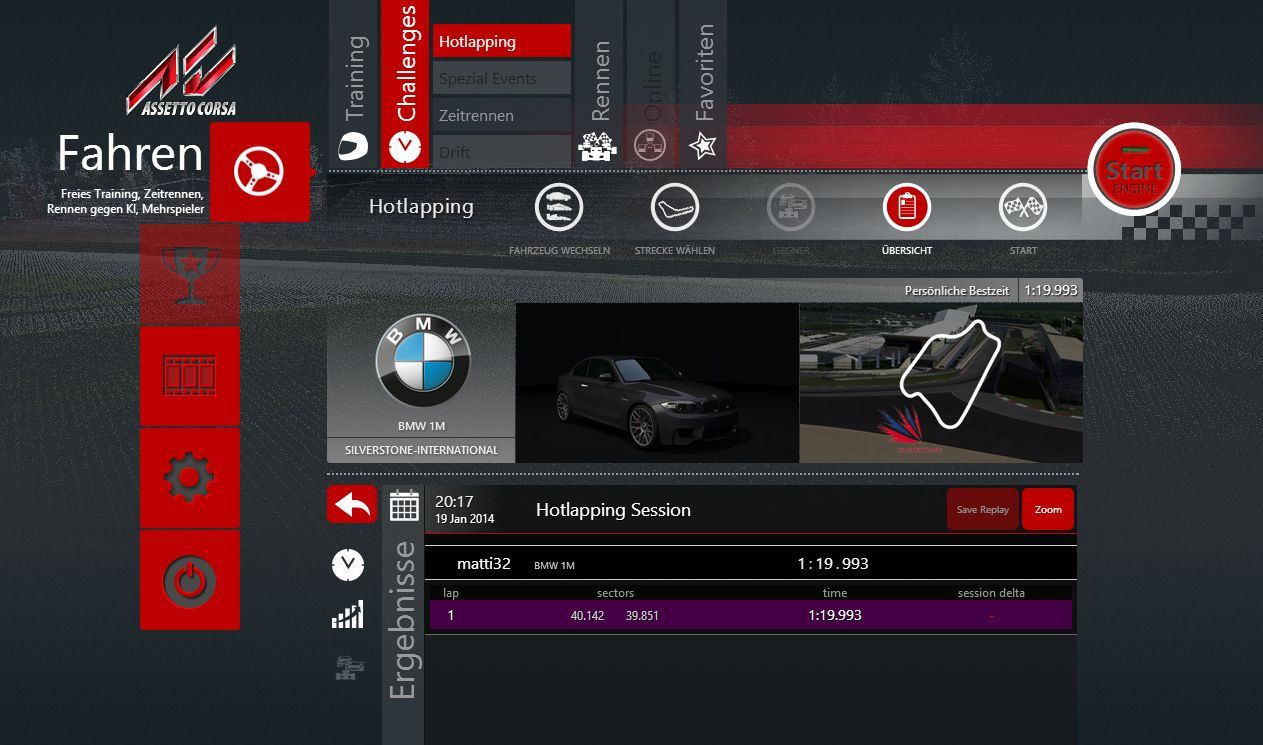Click the 19 Jan 2014 session date
The image size is (1263, 745).
coord(464,519)
